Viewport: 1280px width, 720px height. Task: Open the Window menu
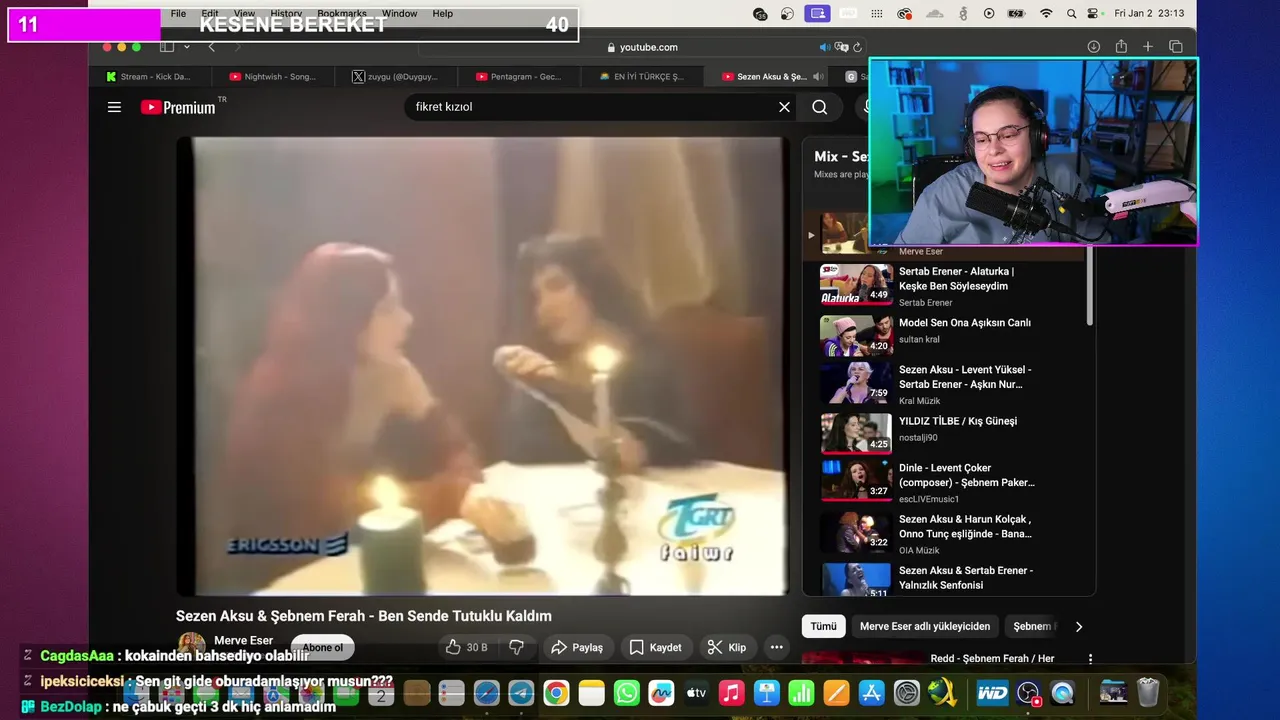click(x=399, y=14)
